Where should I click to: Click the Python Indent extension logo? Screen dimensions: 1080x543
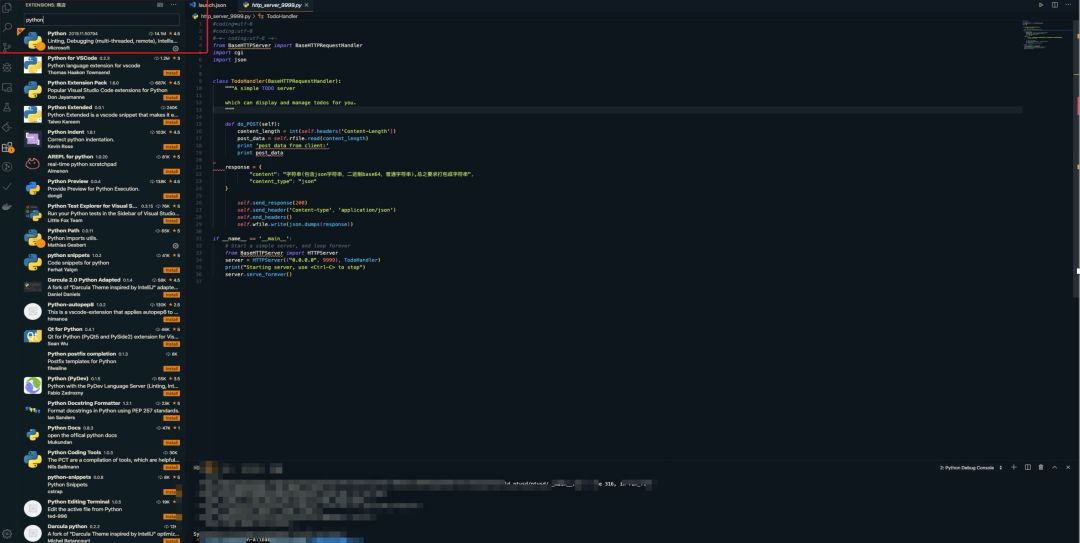(x=32, y=139)
